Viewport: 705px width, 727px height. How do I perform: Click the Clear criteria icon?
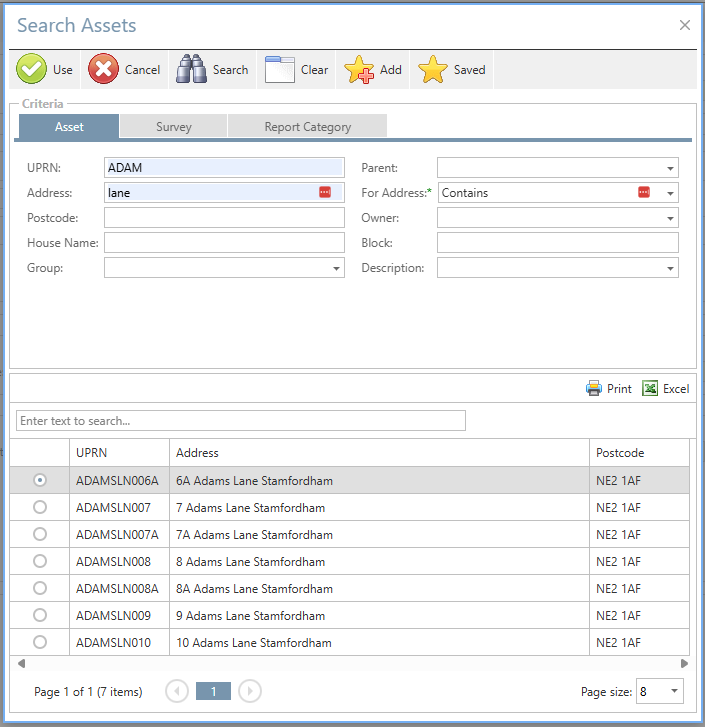(280, 70)
